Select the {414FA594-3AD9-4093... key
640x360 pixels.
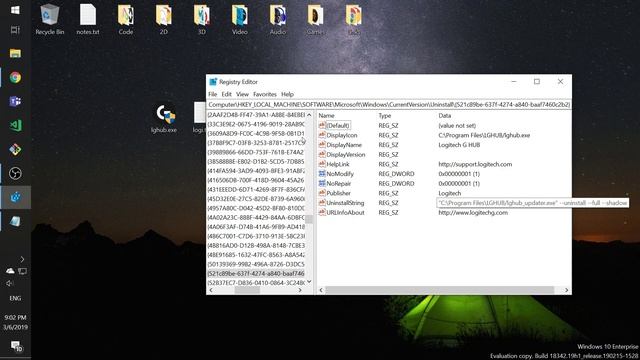pos(256,171)
